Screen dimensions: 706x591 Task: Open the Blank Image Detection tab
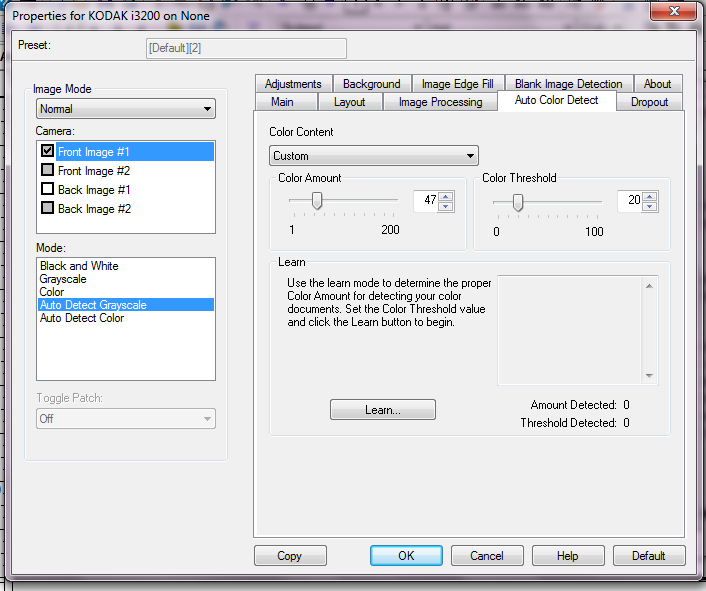click(568, 84)
